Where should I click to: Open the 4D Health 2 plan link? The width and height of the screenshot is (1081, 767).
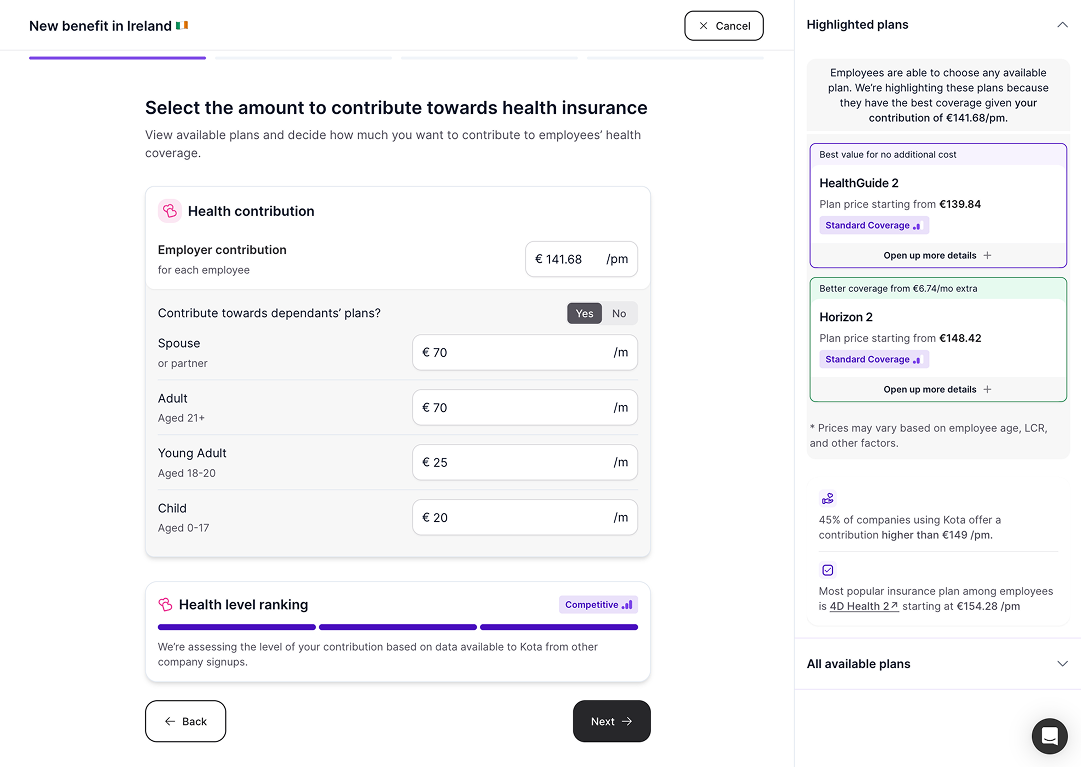pyautogui.click(x=864, y=606)
